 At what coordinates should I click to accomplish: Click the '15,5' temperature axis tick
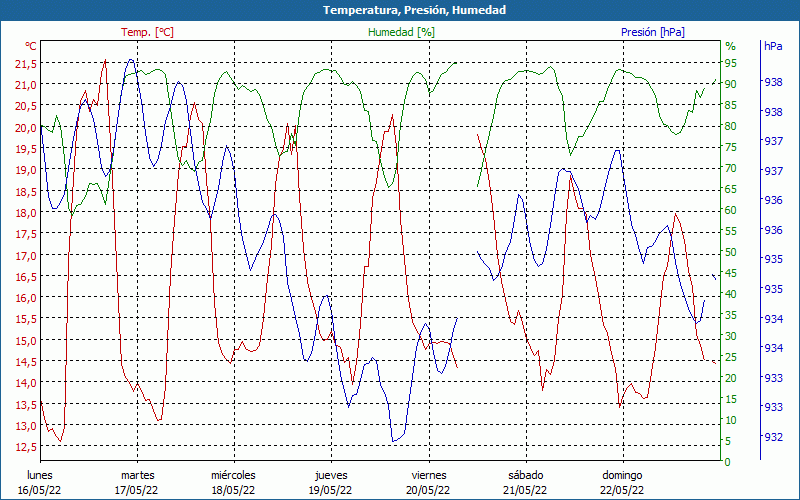pyautogui.click(x=27, y=319)
